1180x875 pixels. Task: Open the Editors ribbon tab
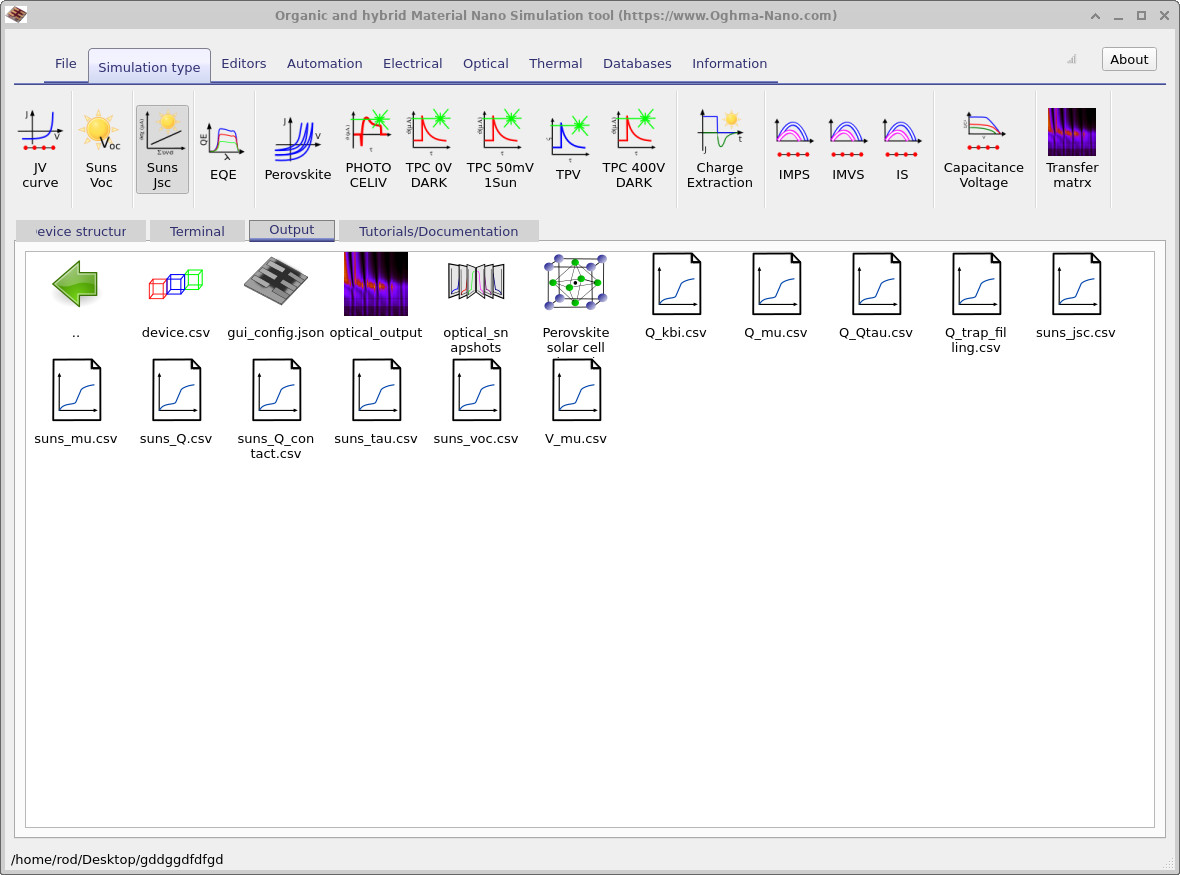(244, 63)
